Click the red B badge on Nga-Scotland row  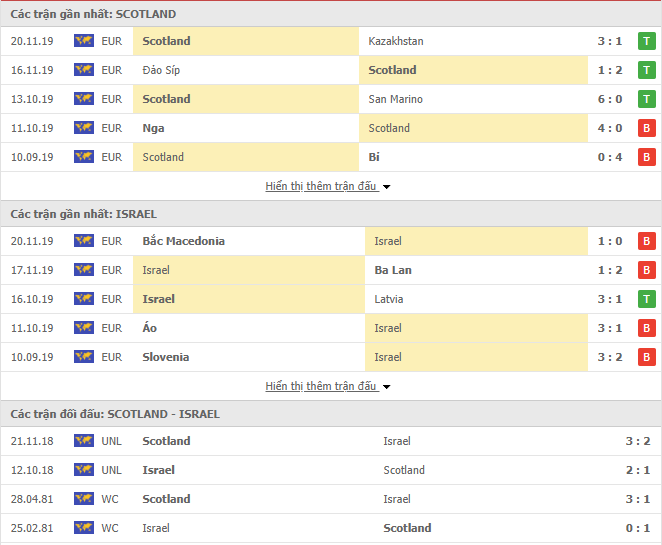point(646,128)
